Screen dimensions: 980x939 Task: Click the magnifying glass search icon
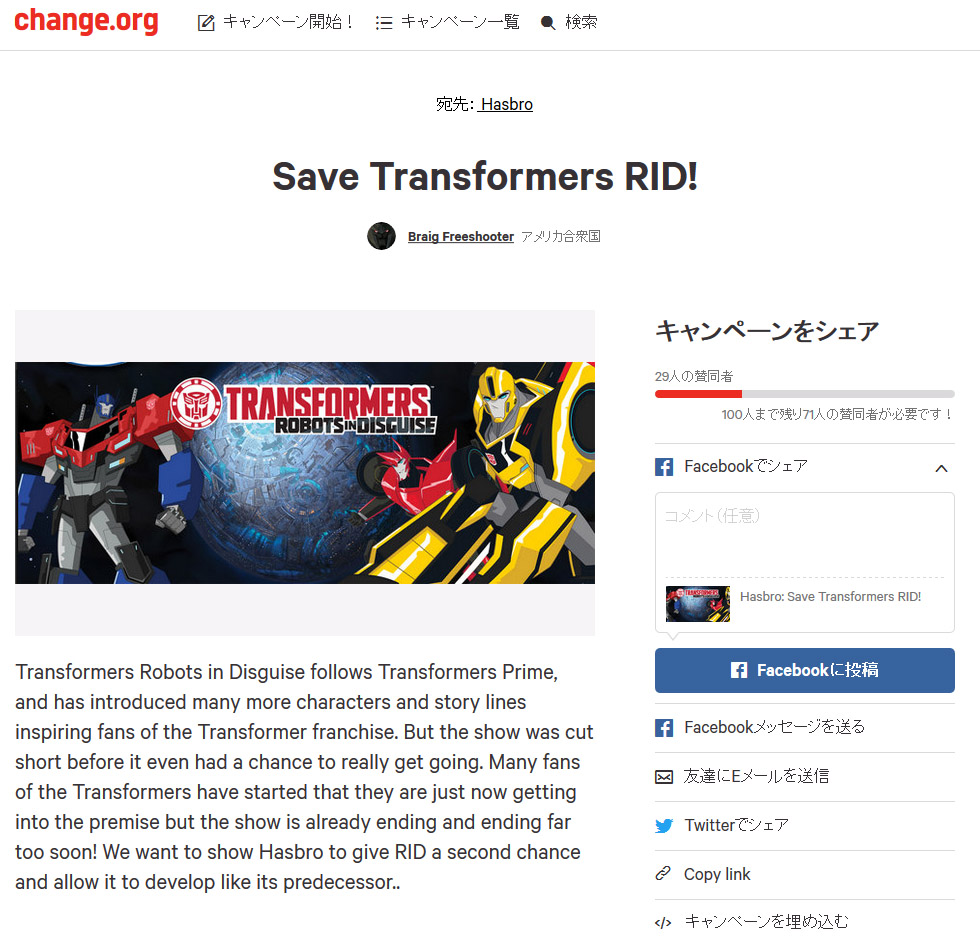pos(548,23)
